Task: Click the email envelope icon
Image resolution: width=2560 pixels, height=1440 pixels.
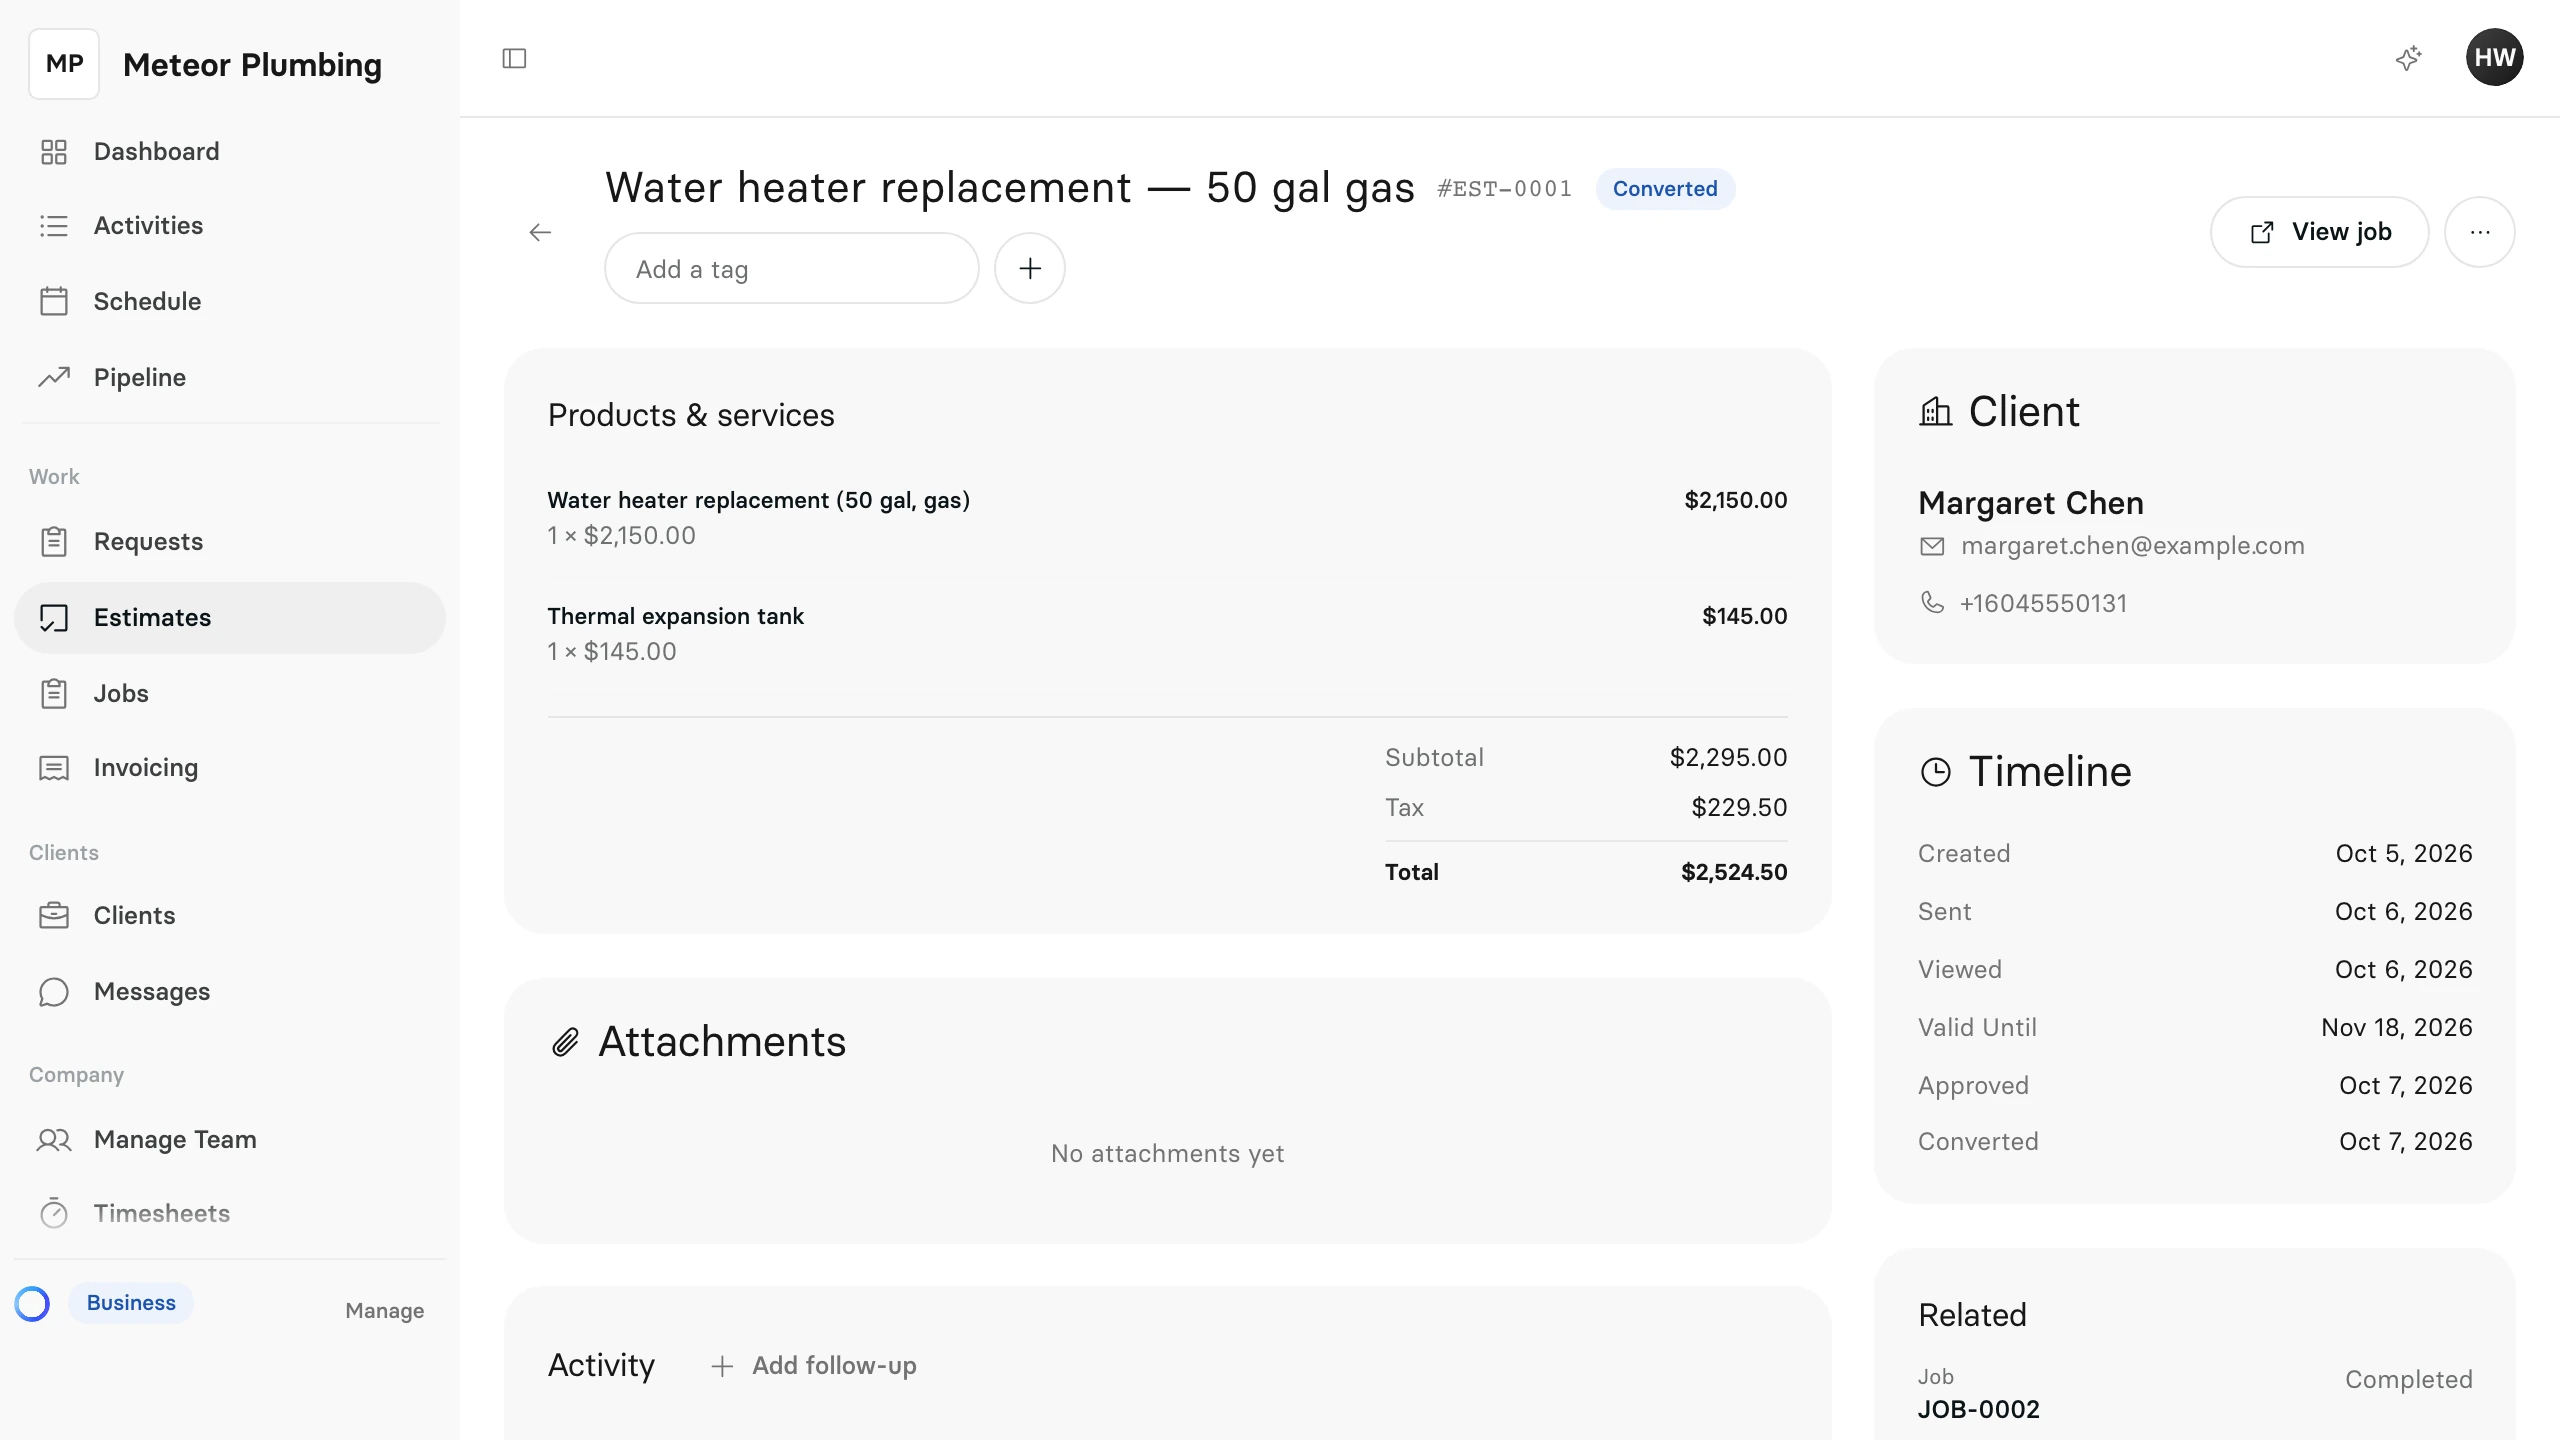Action: pos(1933,546)
